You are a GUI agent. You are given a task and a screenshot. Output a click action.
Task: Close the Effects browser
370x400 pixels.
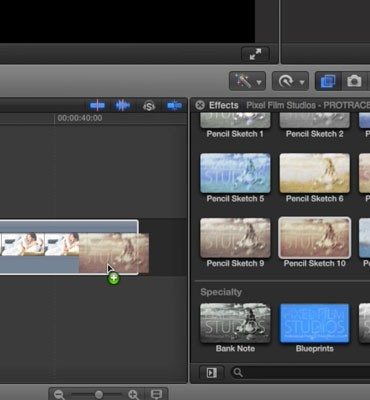pyautogui.click(x=200, y=105)
